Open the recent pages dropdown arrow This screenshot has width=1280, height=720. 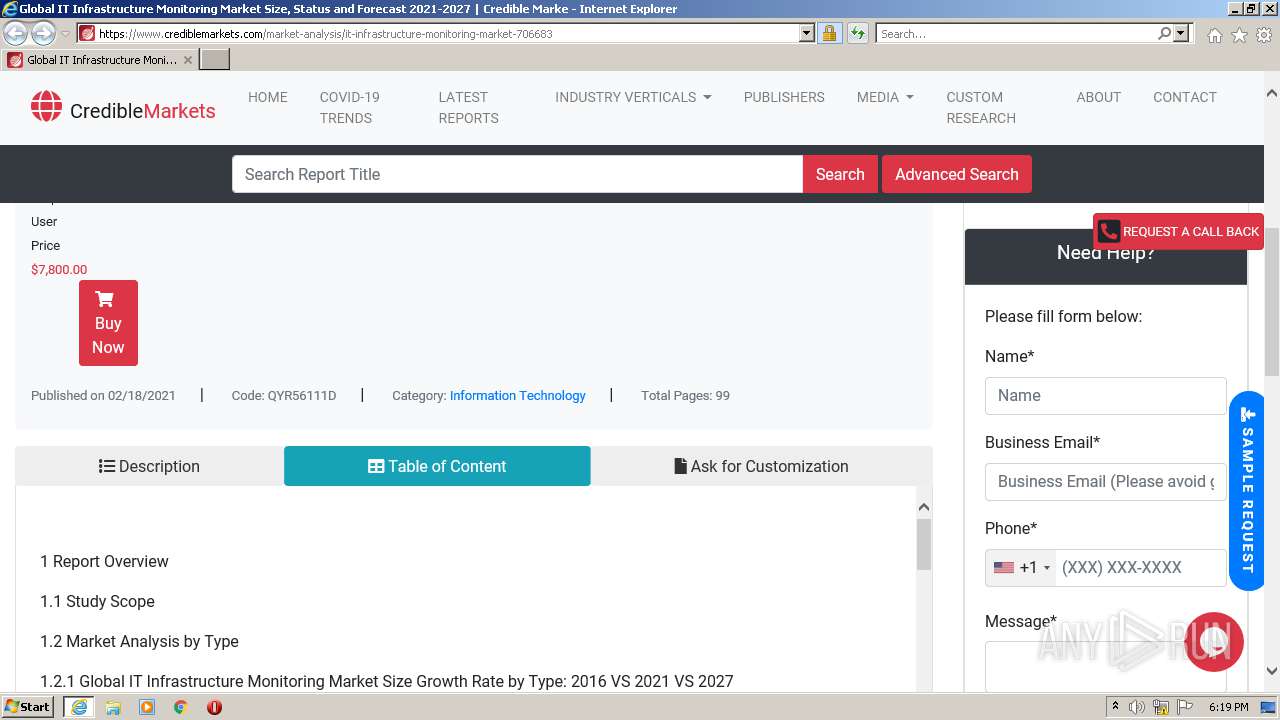pyautogui.click(x=65, y=34)
